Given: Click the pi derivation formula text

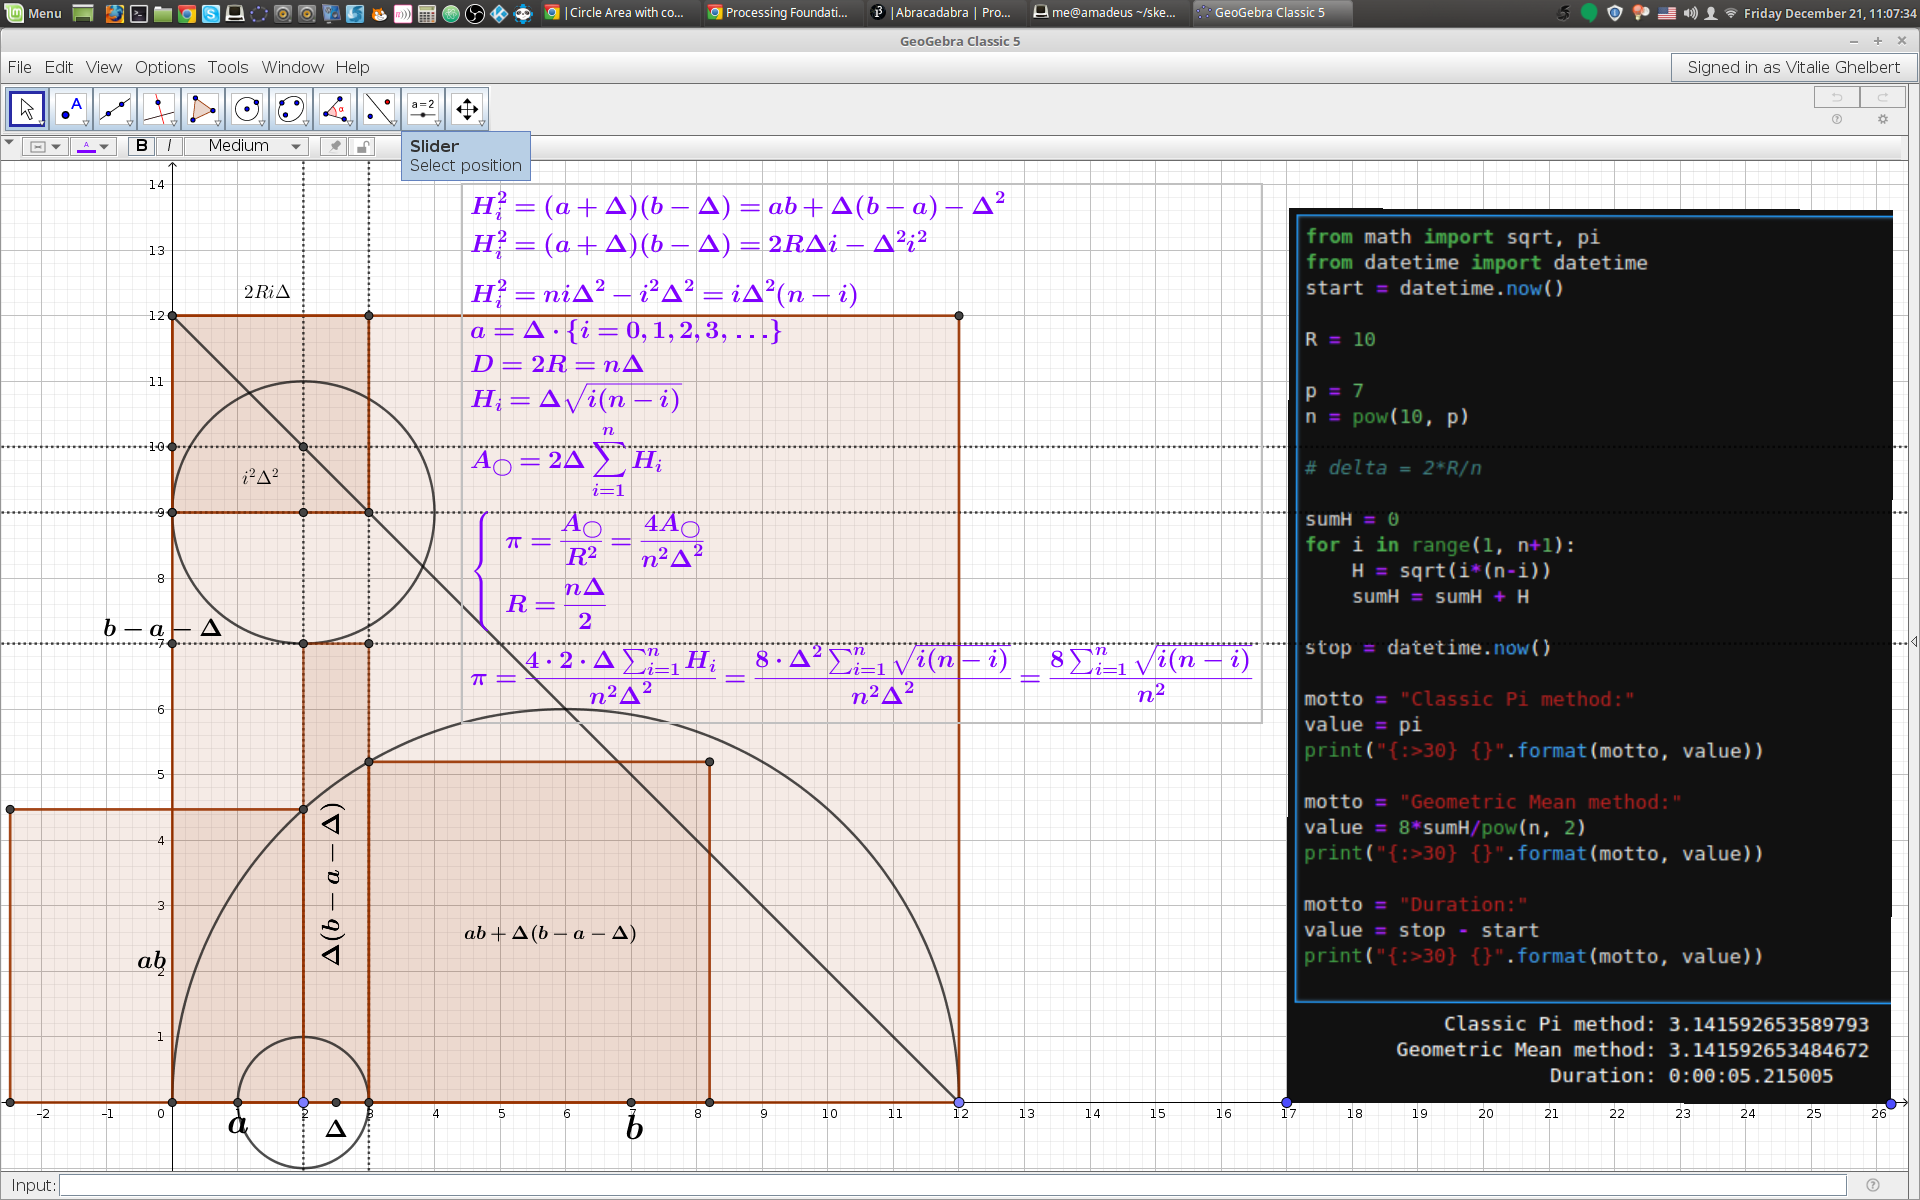Looking at the screenshot, I should click(861, 452).
